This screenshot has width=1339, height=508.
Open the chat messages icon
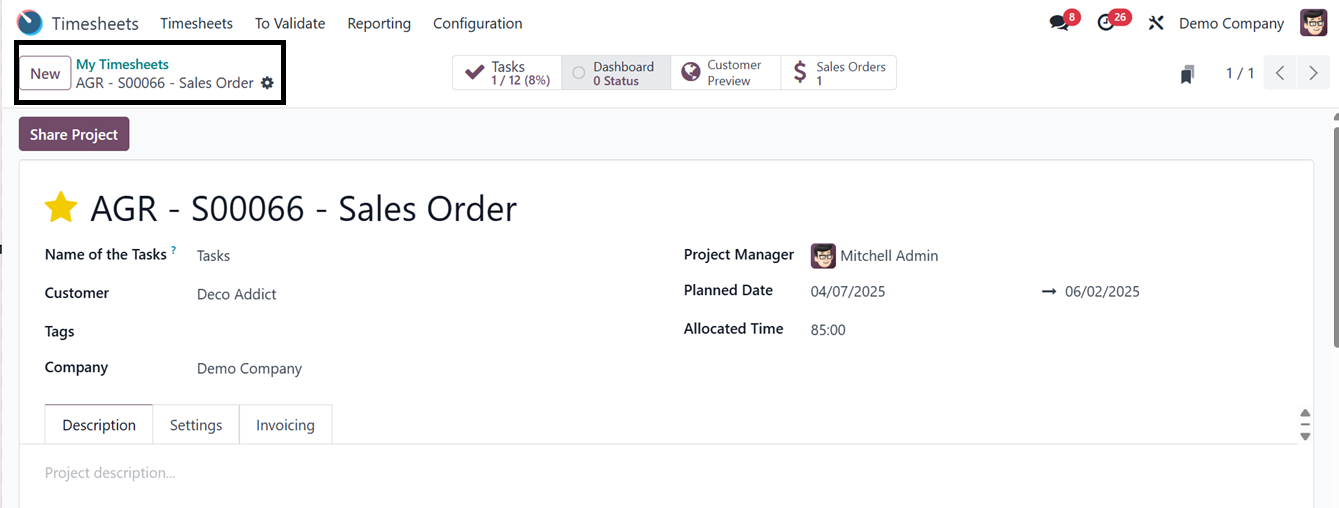1059,23
